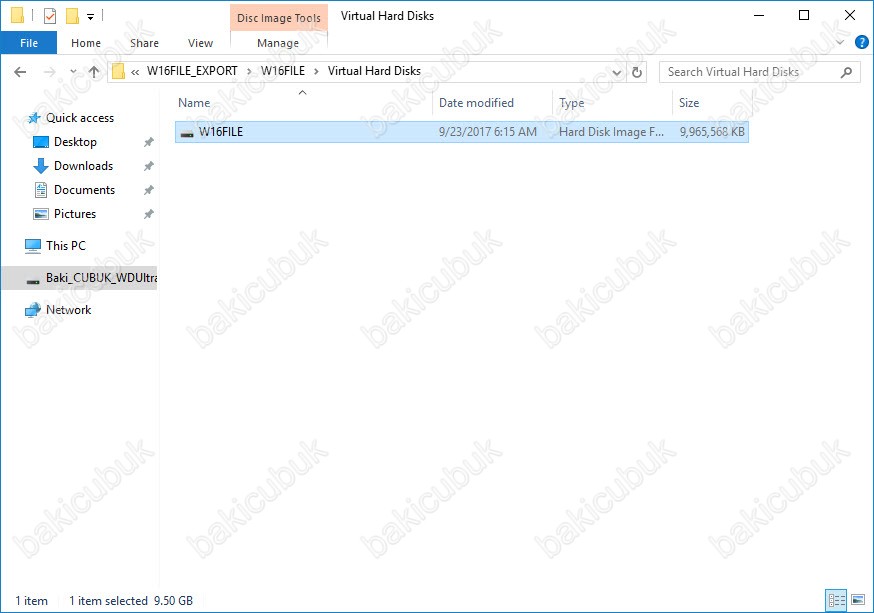Click the Hard Disk Image F... type cell
This screenshot has height=613, width=874.
tap(611, 132)
